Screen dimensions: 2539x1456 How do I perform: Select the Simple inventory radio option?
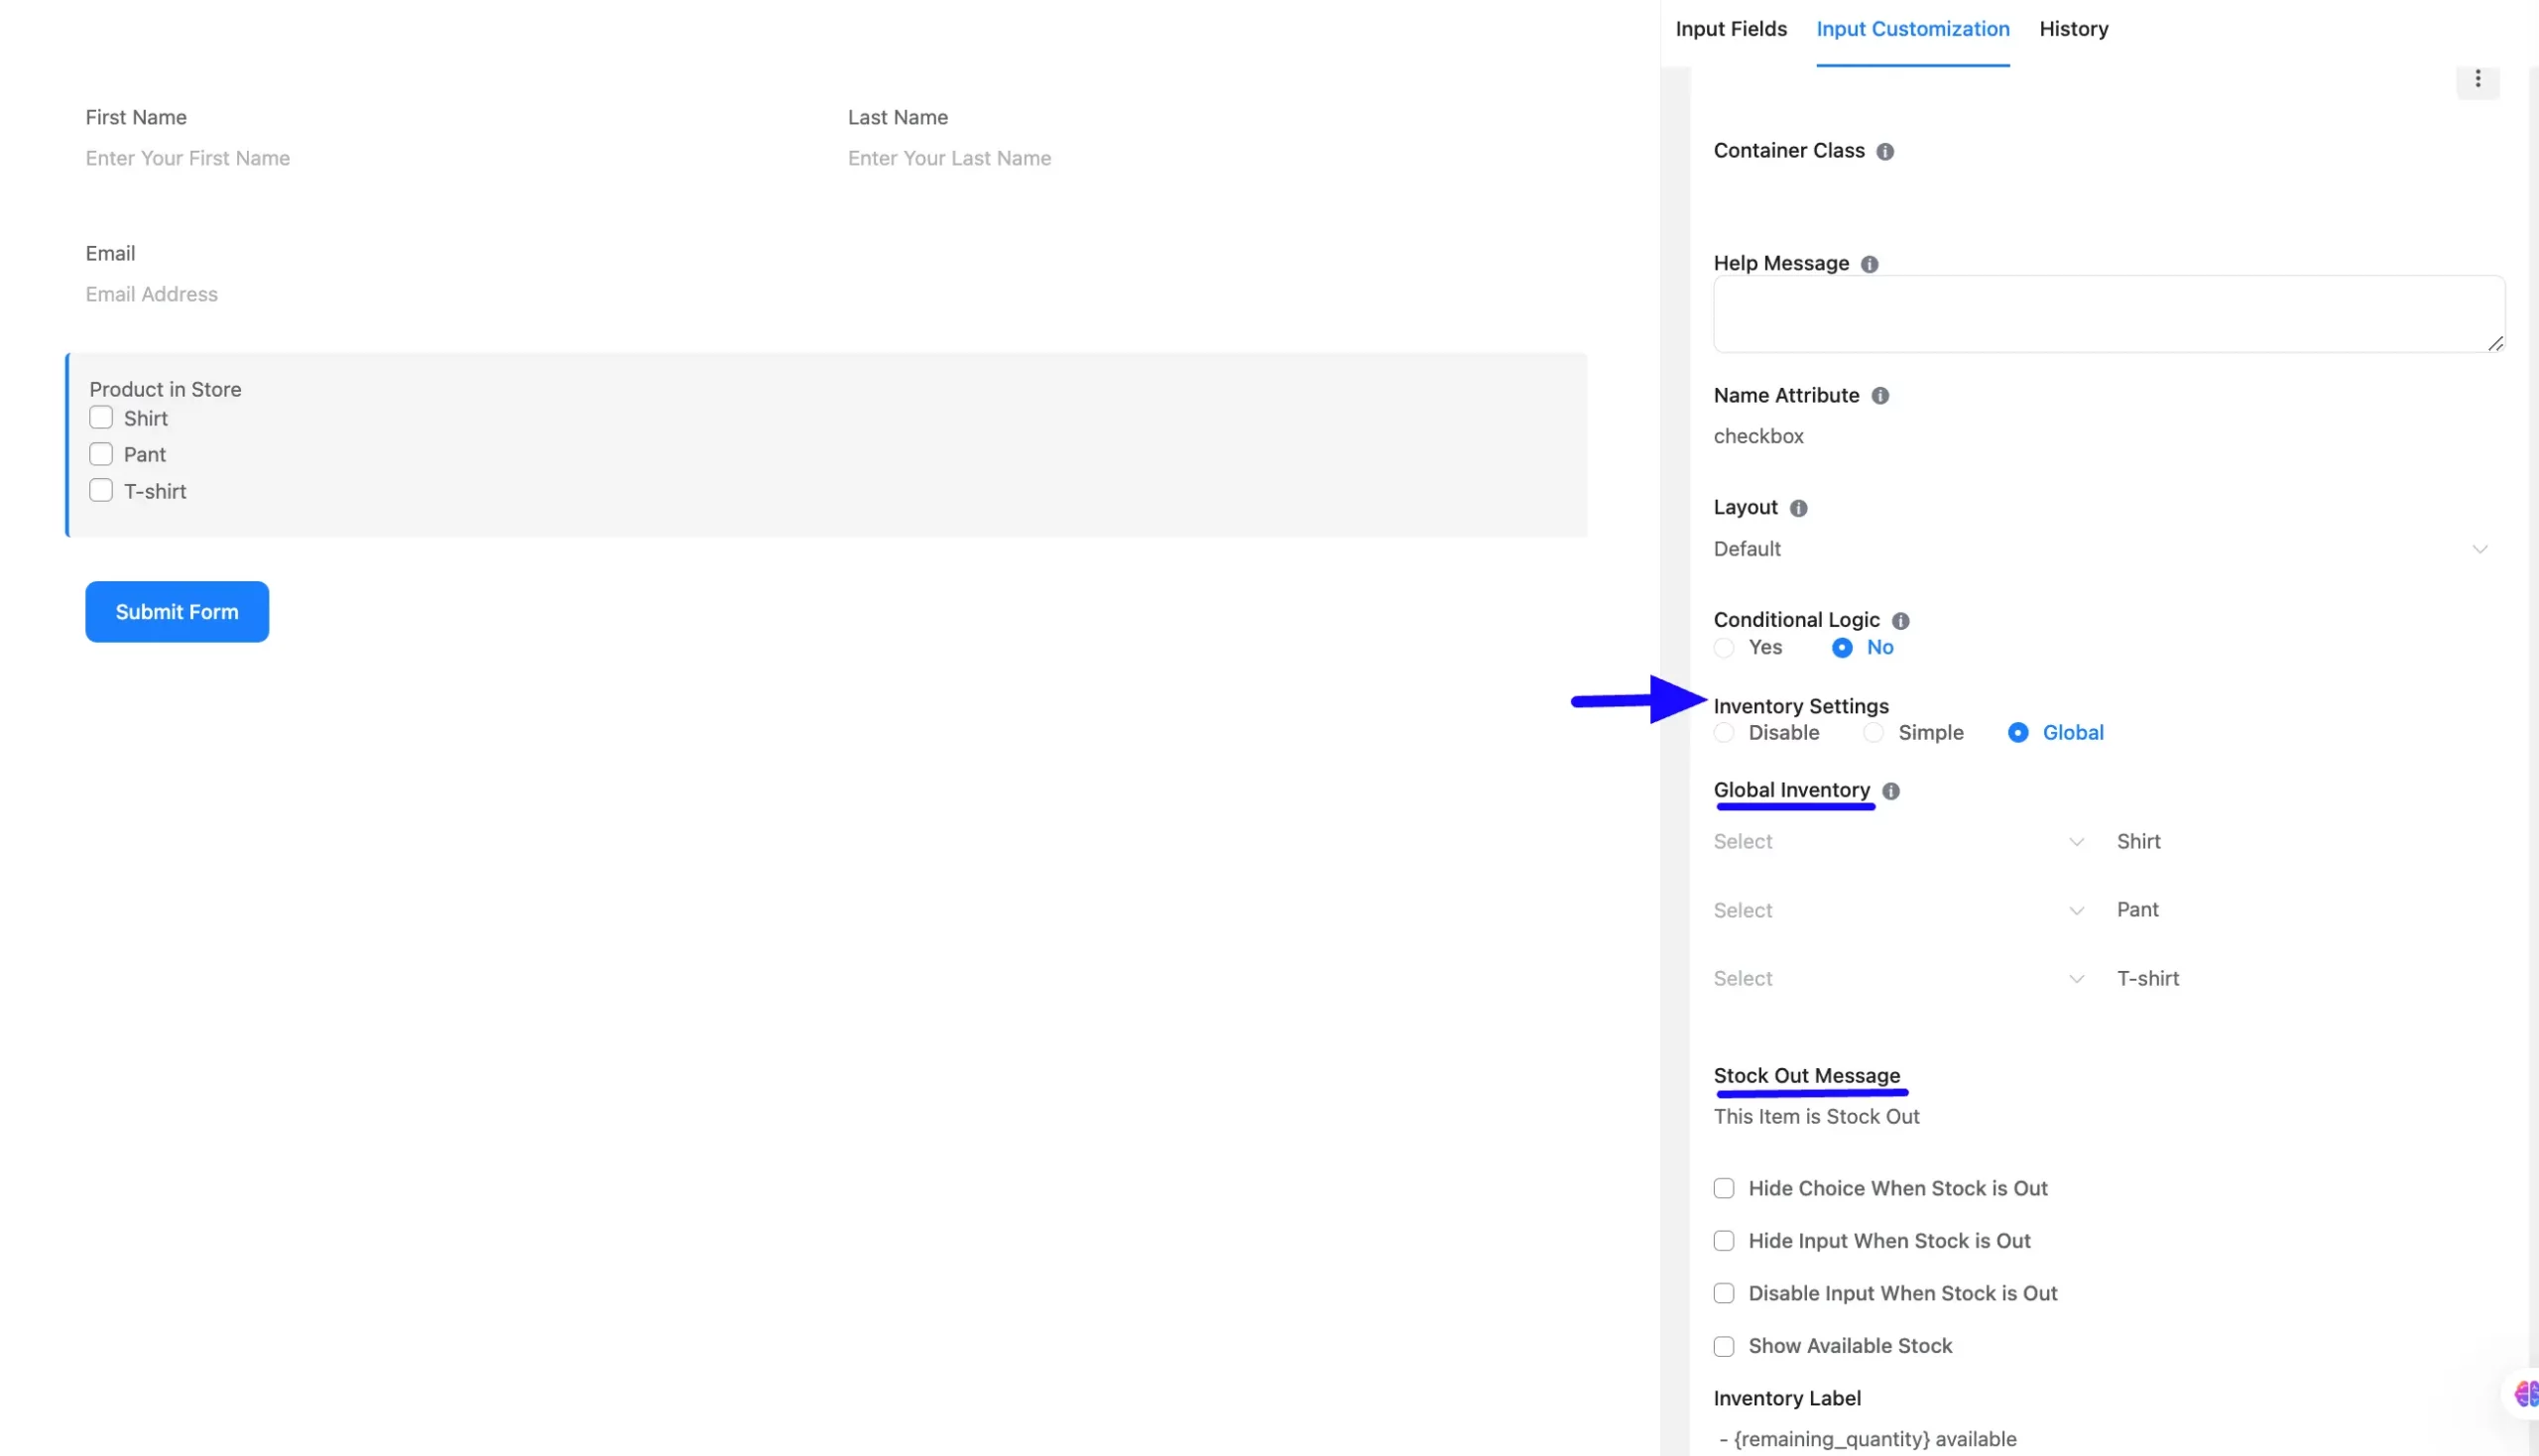pyautogui.click(x=1874, y=733)
